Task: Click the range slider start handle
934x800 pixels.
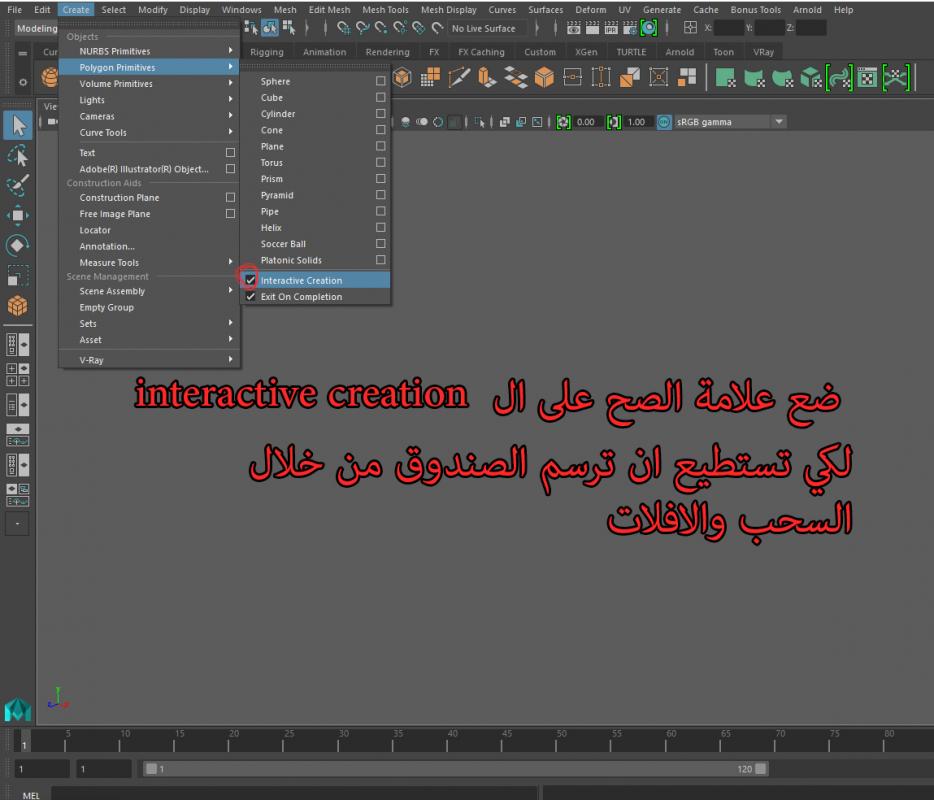Action: (151, 769)
